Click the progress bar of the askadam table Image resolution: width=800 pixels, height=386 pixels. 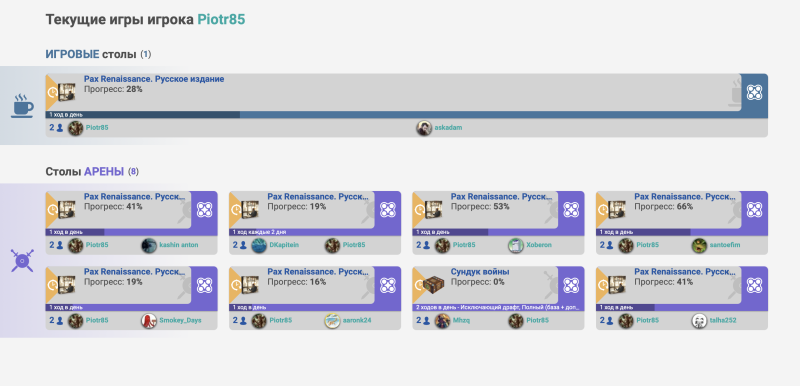pyautogui.click(x=407, y=115)
